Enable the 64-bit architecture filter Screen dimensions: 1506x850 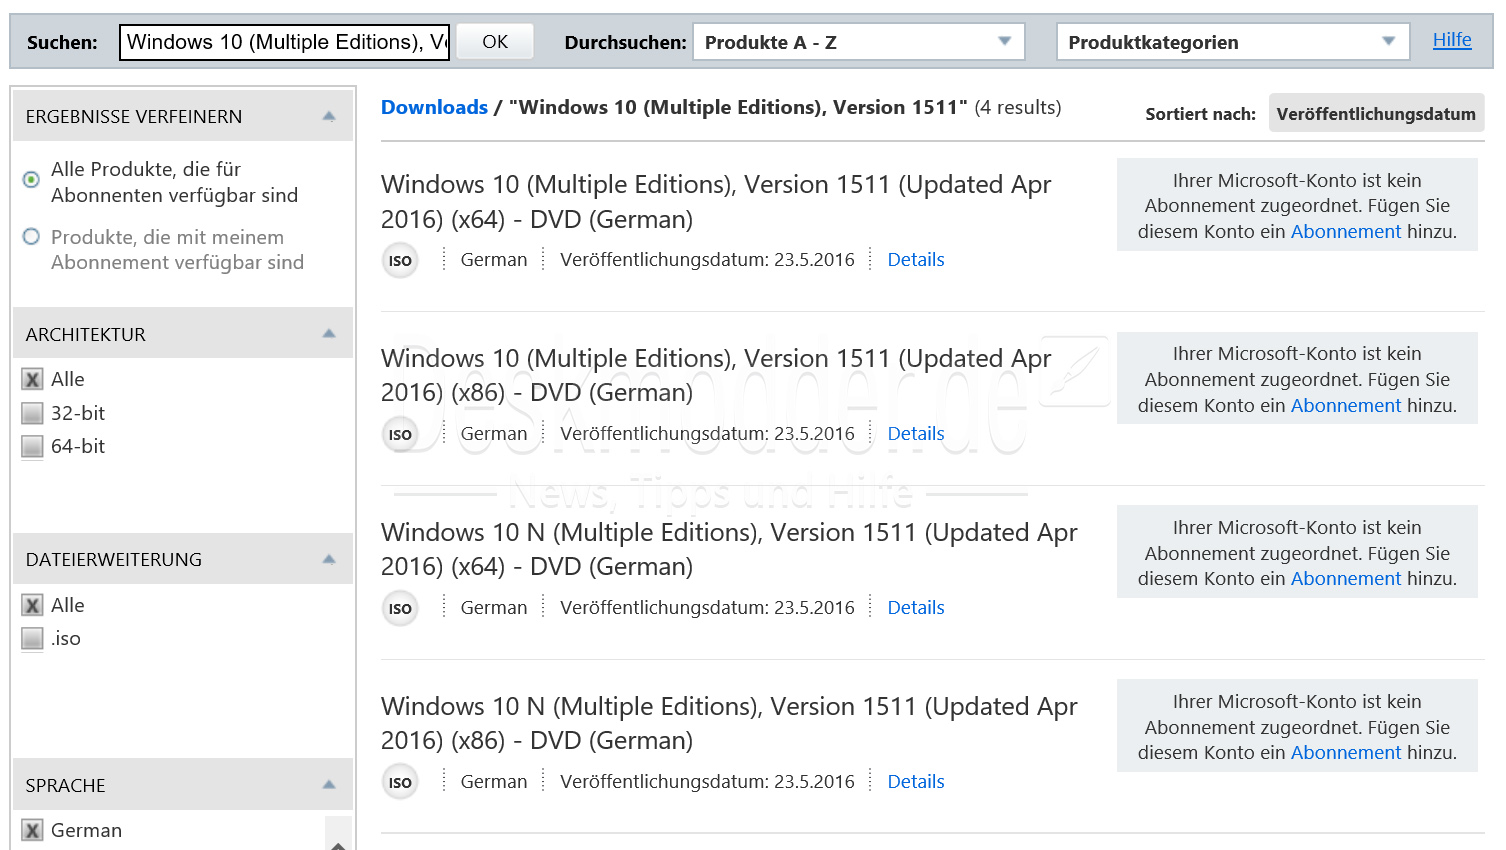pyautogui.click(x=33, y=446)
